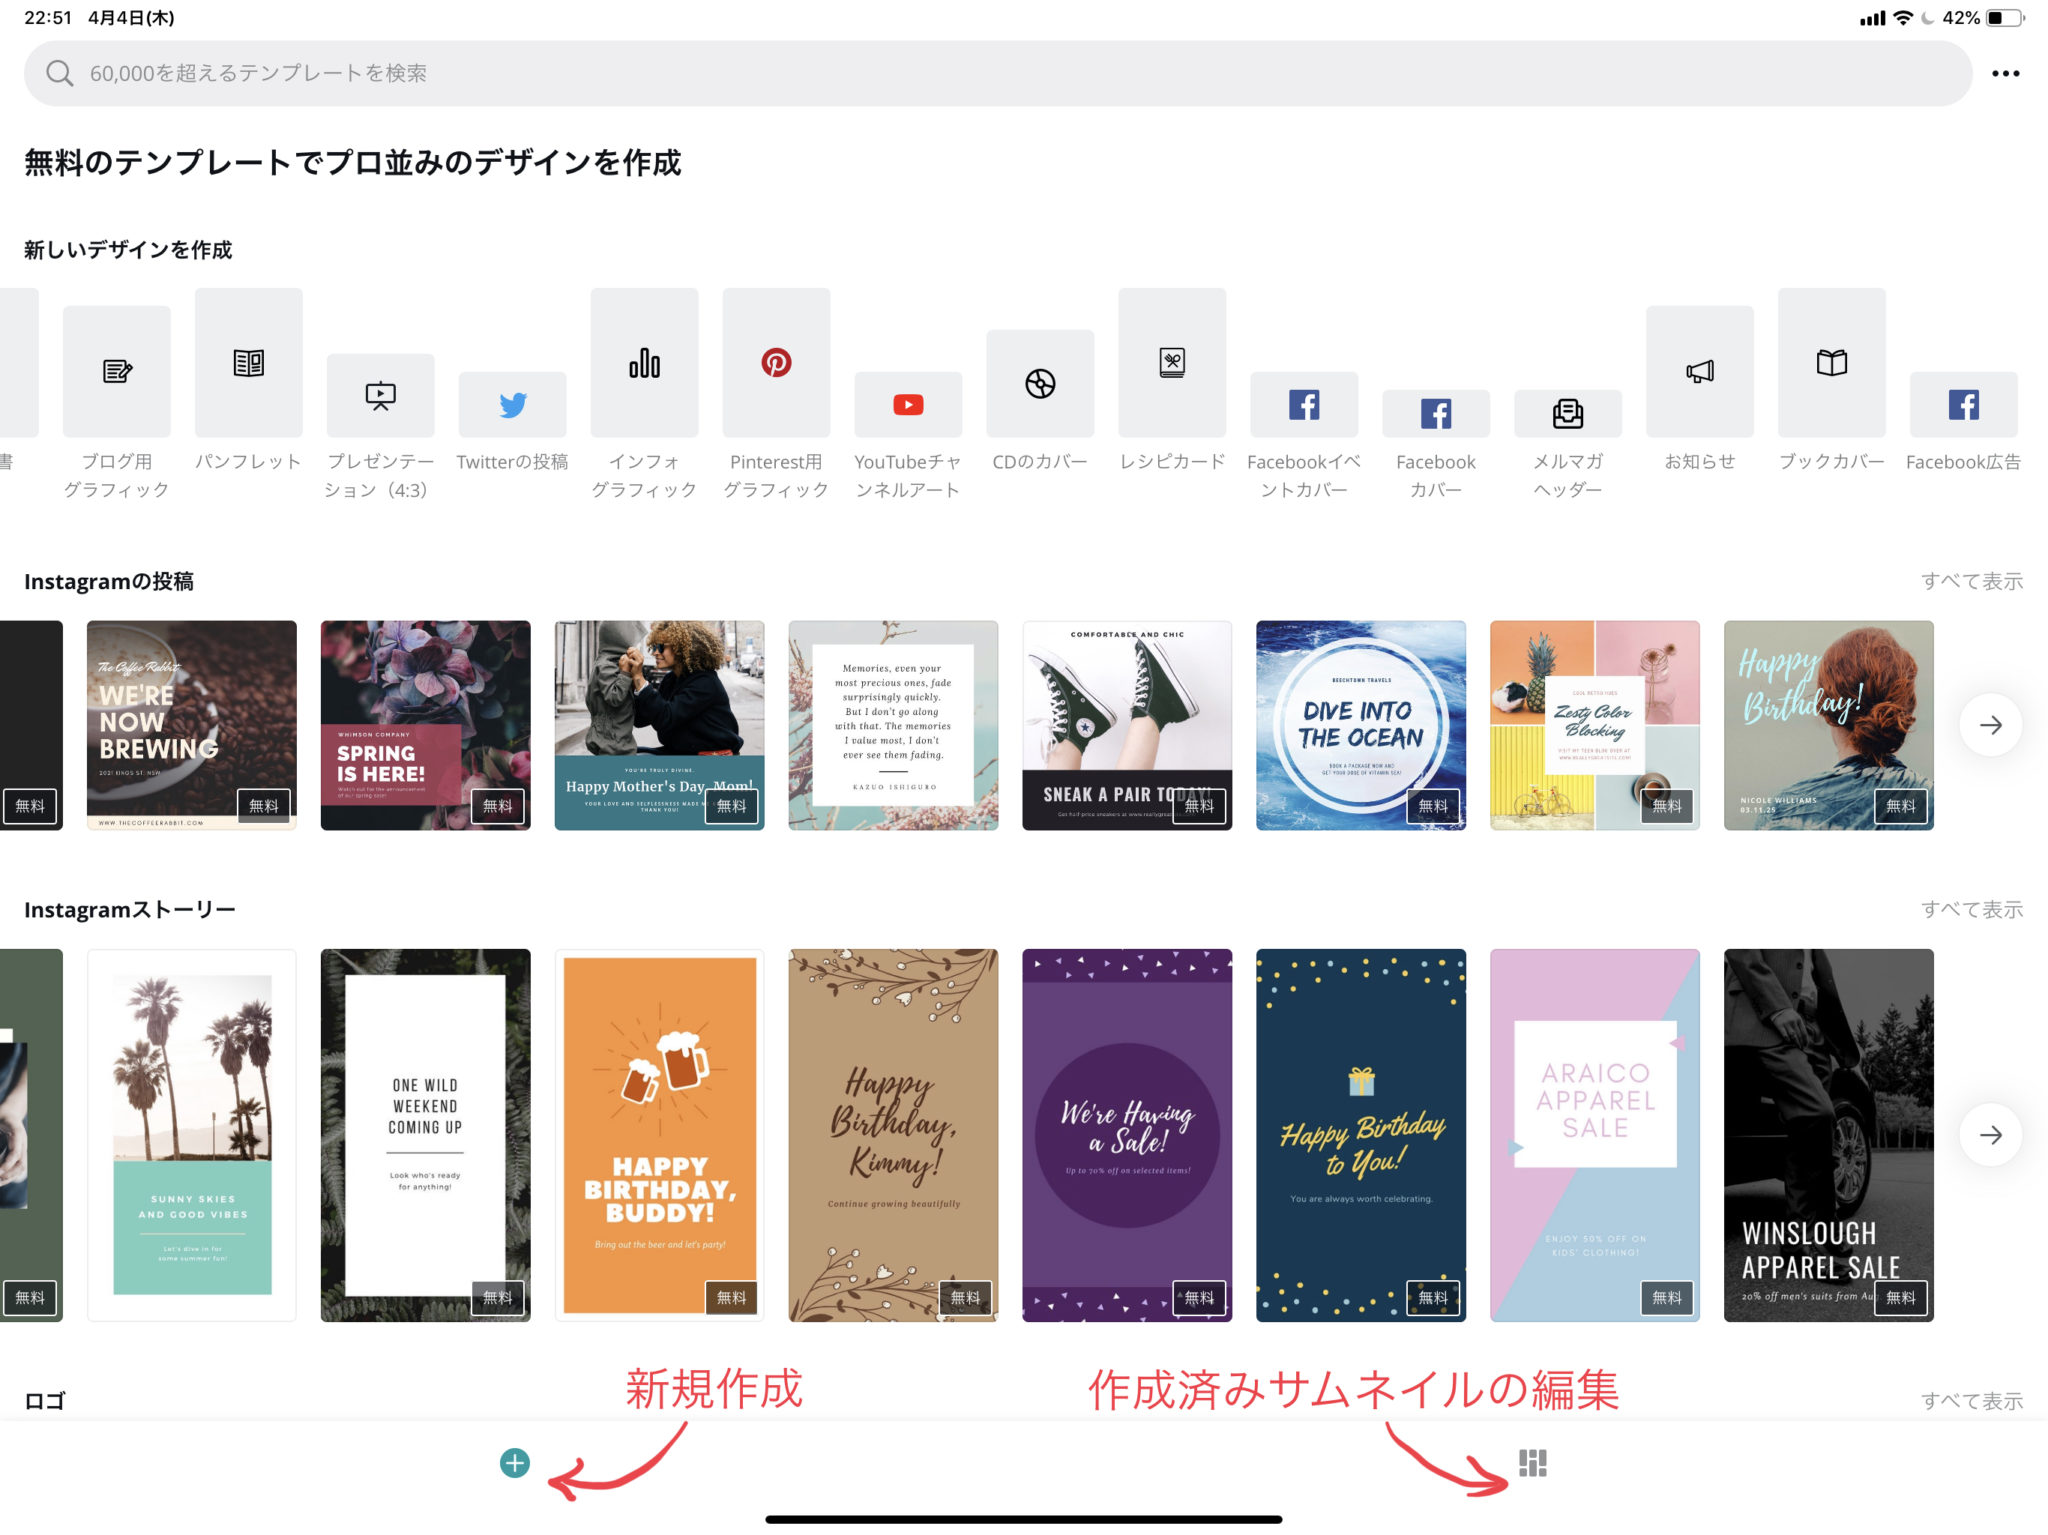This screenshot has width=2048, height=1535.
Task: Create a YouTube channel art design
Action: [908, 404]
